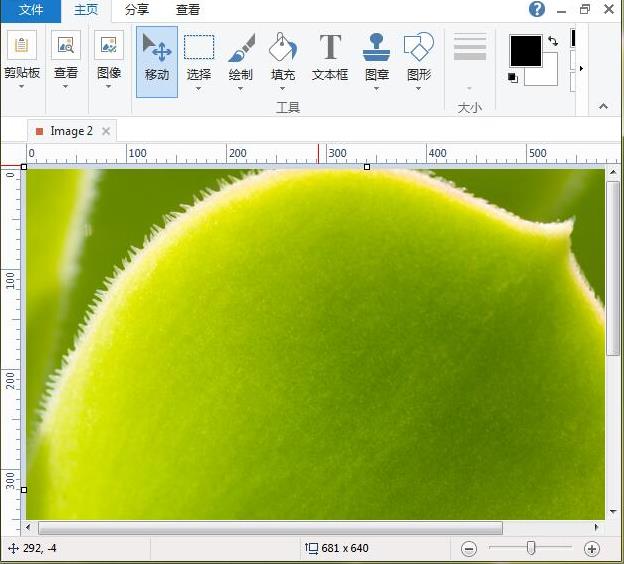Select the Move (移动) tool
624x564 pixels.
(157, 62)
